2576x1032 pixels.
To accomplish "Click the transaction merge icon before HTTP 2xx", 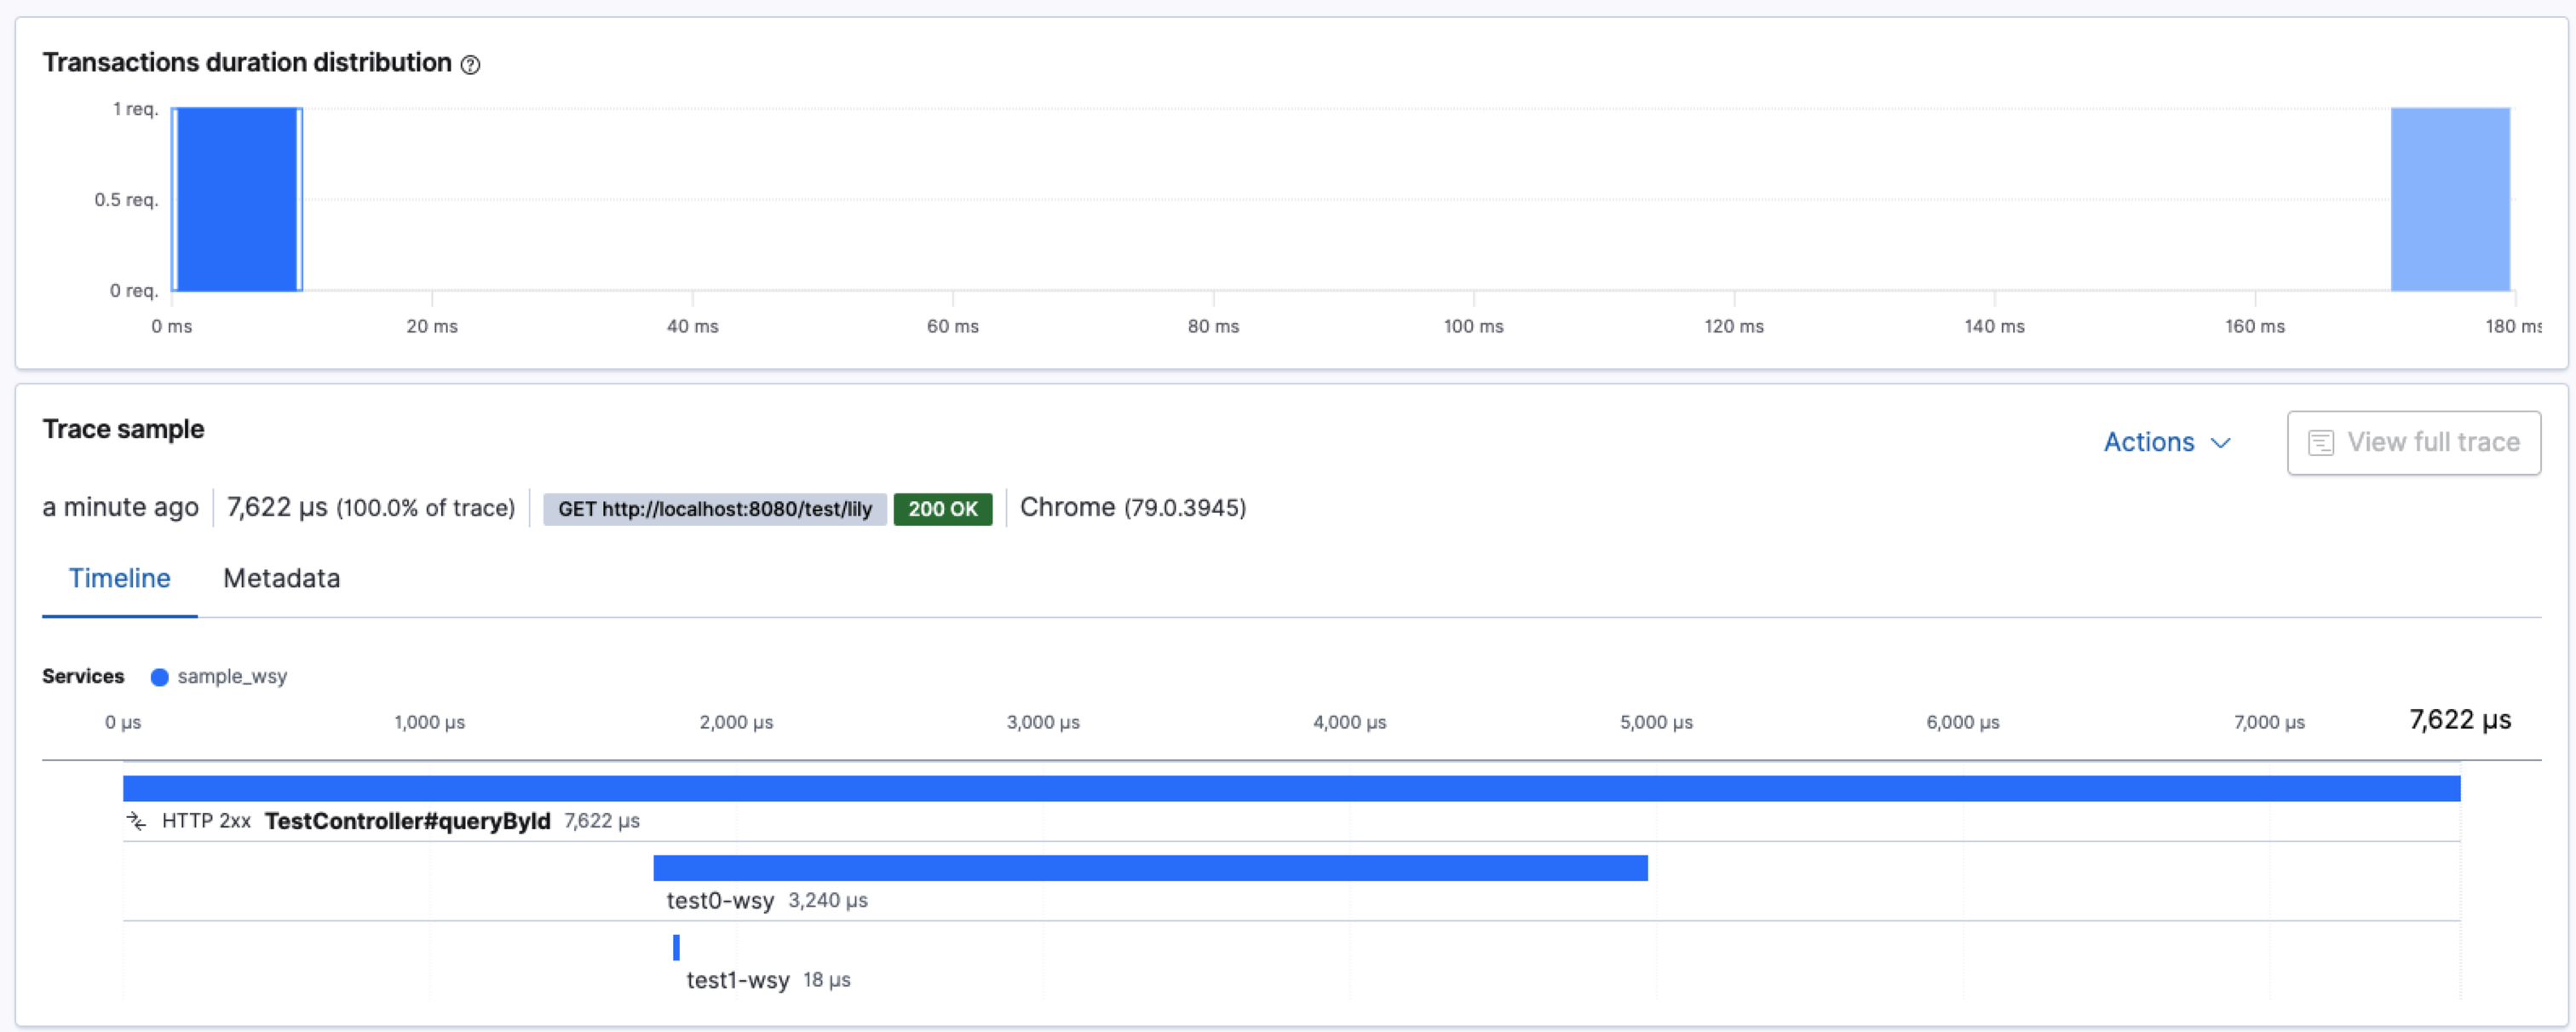I will coord(136,821).
